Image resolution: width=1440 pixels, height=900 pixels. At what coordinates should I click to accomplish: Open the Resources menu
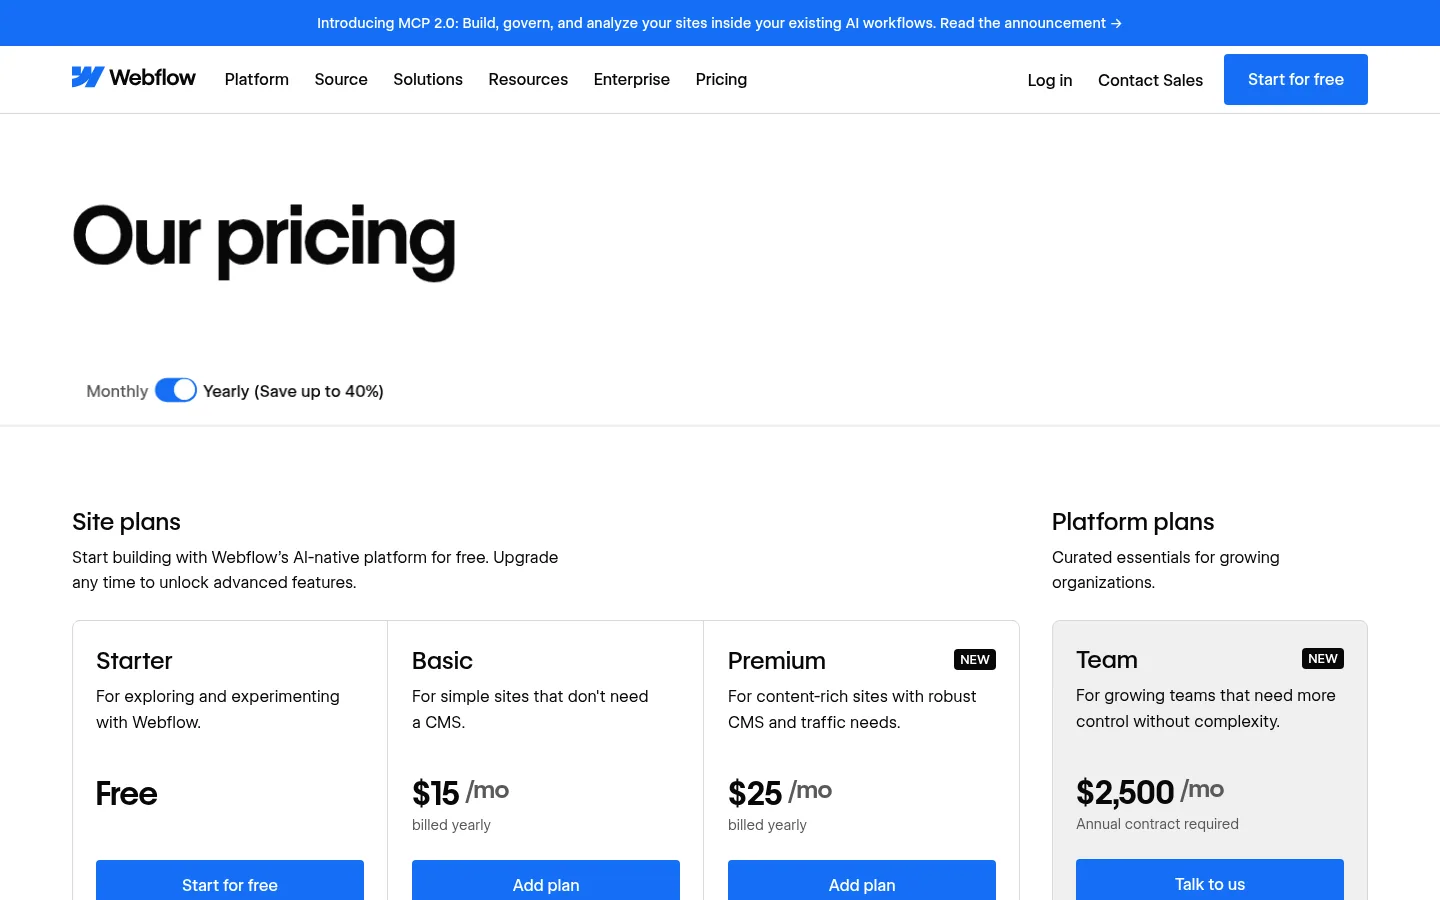[528, 79]
